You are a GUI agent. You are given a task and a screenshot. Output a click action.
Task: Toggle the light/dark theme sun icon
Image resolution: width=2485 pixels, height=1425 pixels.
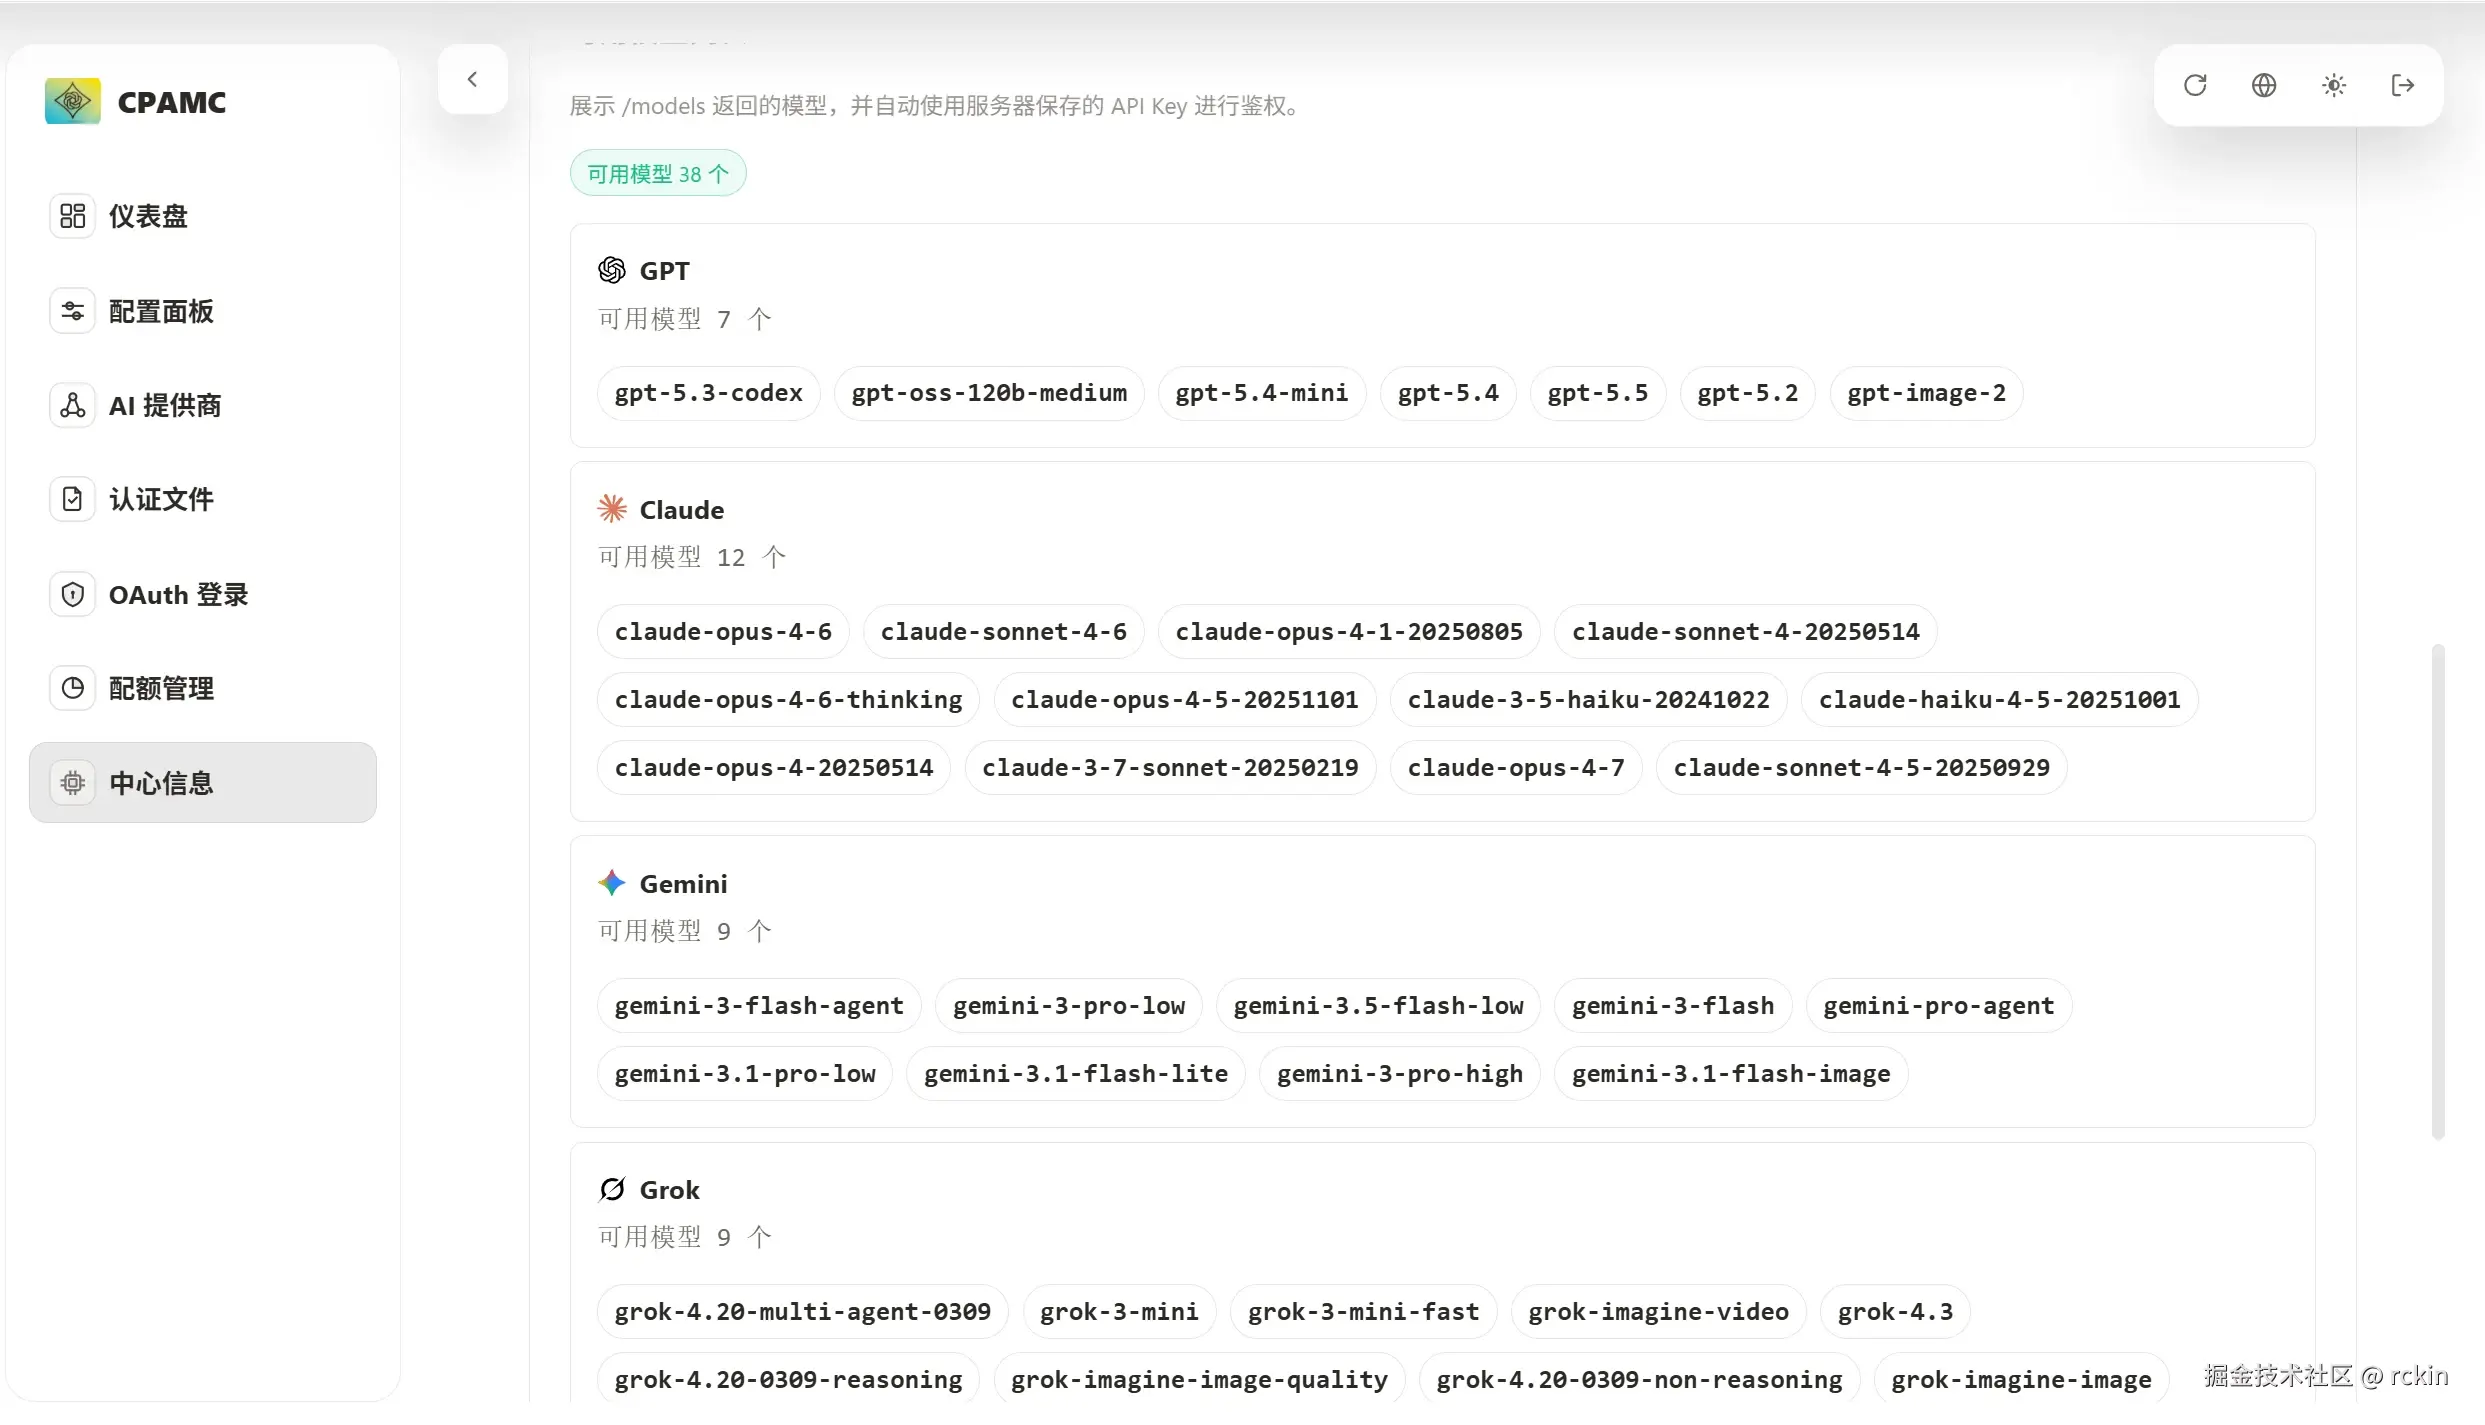(2334, 85)
